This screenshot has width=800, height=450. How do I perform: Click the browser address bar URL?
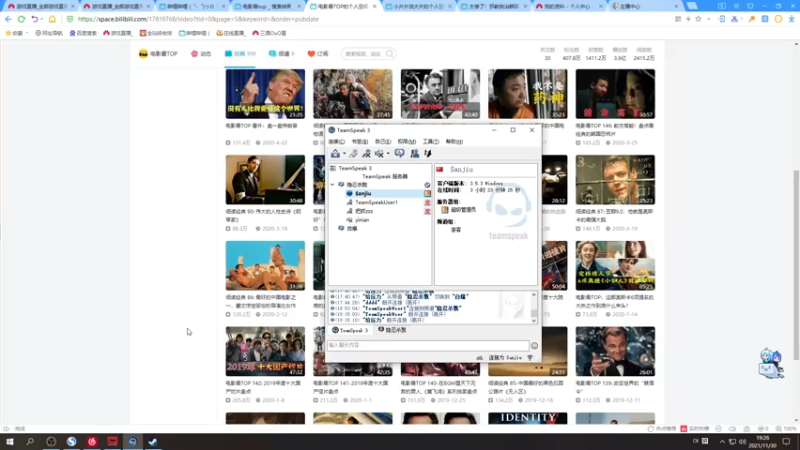pos(198,19)
